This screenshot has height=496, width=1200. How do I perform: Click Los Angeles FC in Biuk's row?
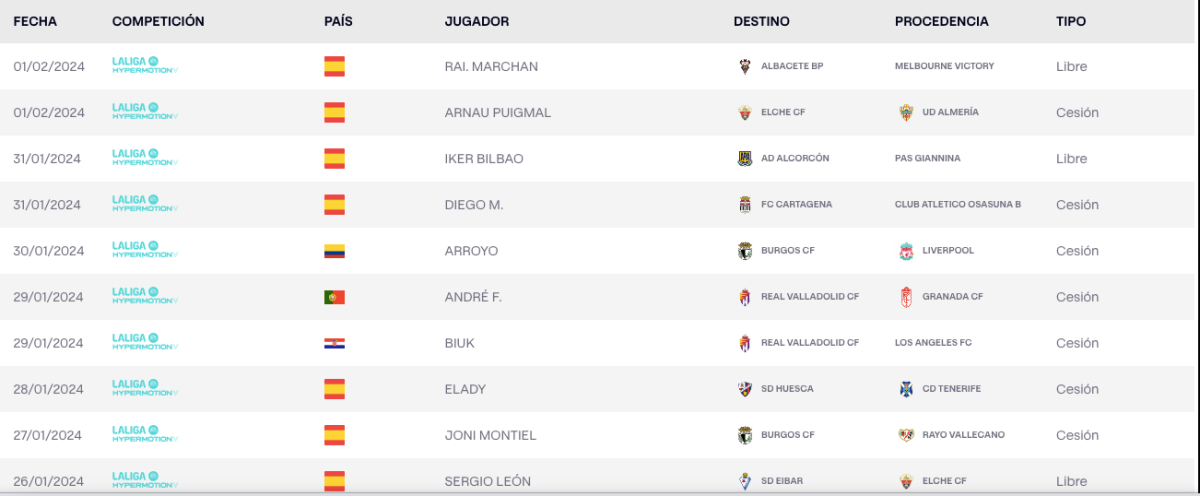[933, 343]
